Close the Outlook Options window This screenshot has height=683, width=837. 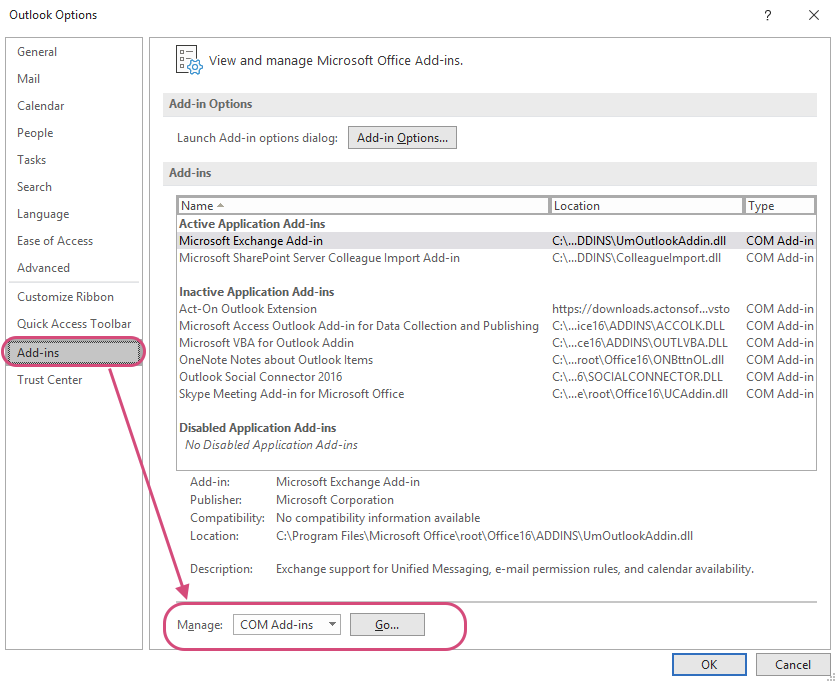814,15
